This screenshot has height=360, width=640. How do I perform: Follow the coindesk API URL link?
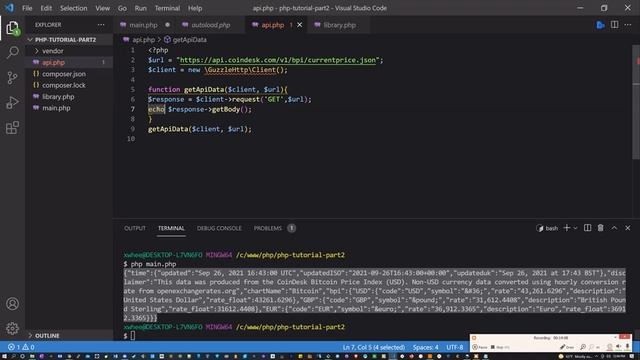pos(278,60)
